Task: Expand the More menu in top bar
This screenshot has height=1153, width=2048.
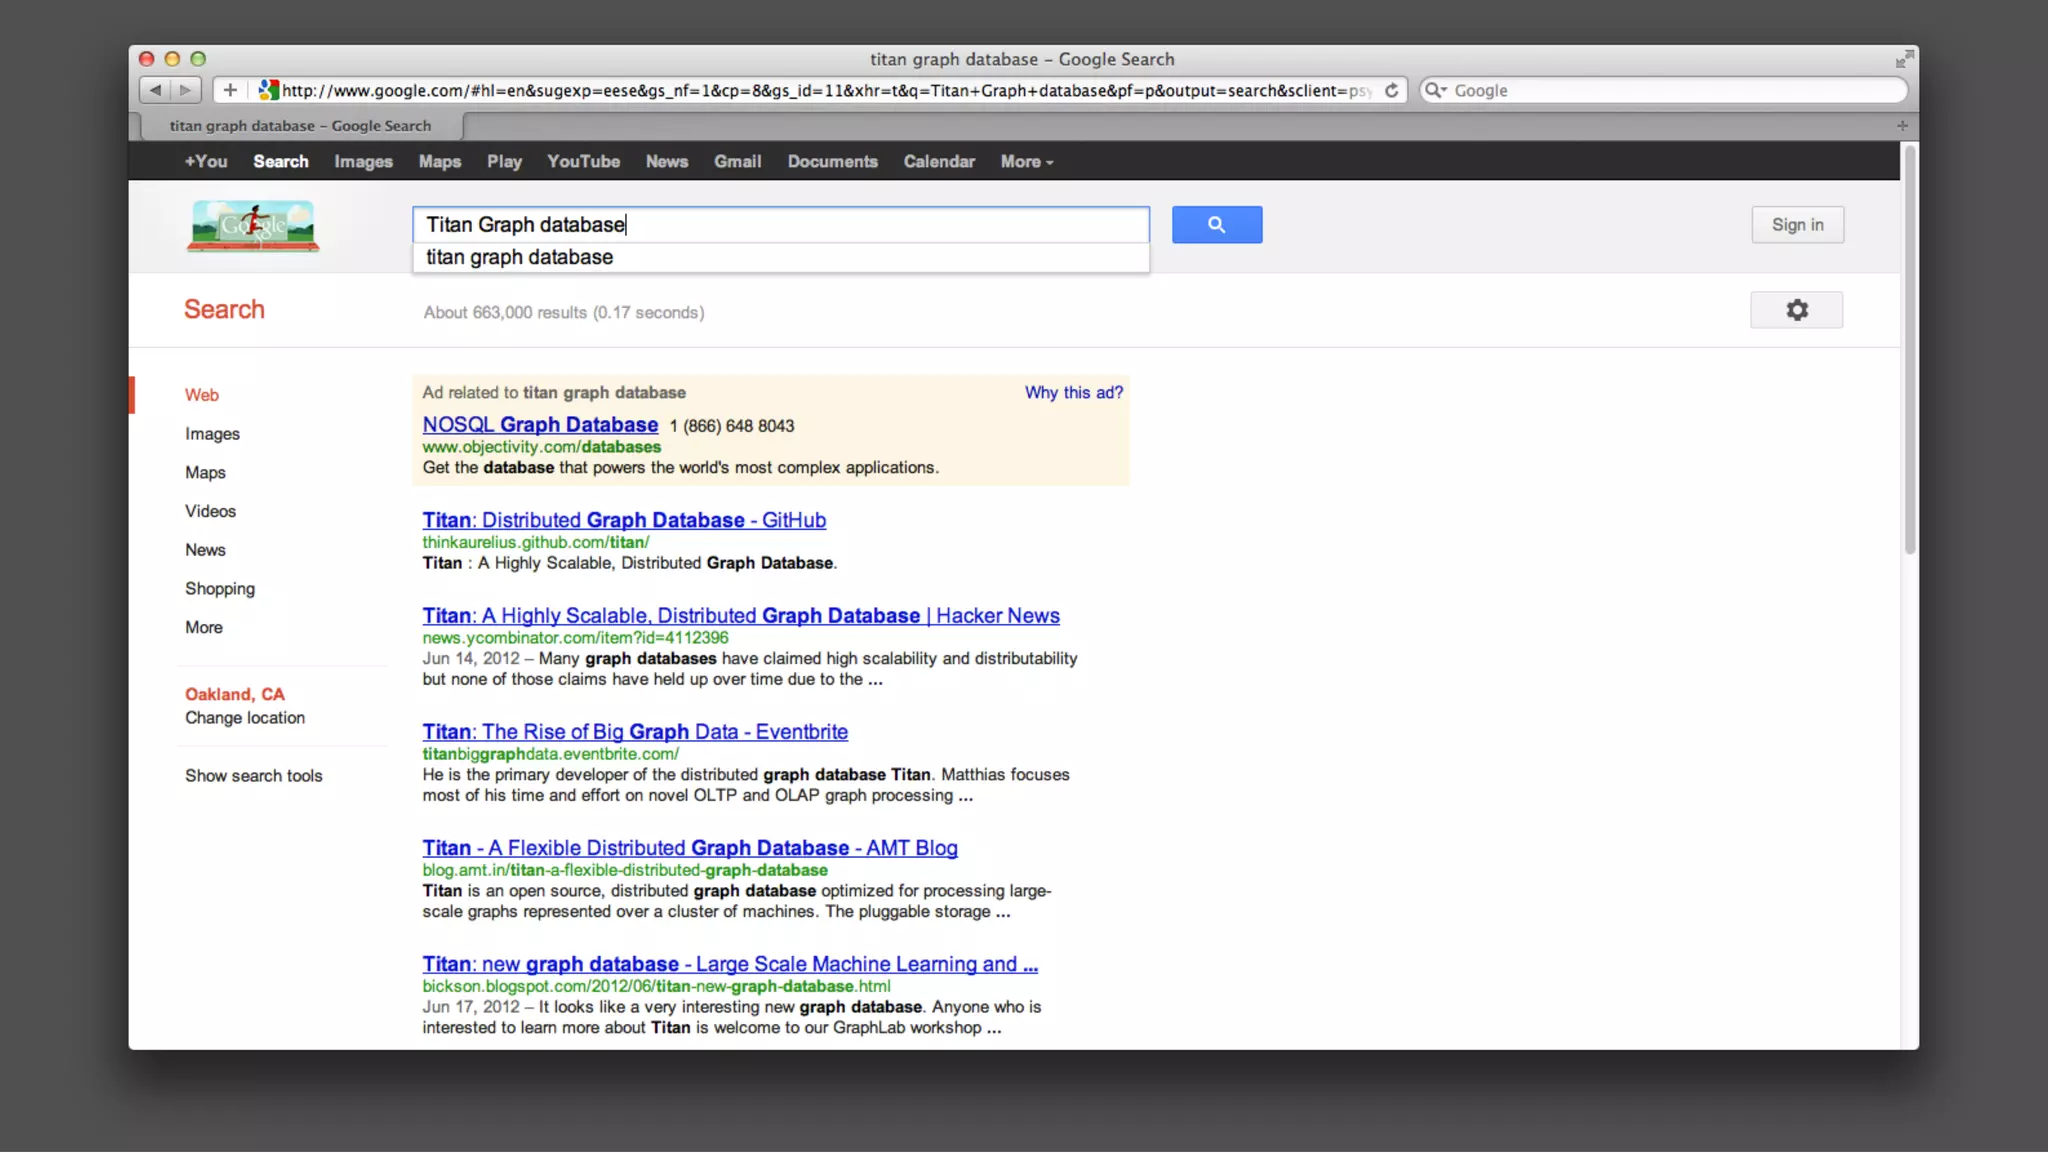Action: click(1026, 162)
